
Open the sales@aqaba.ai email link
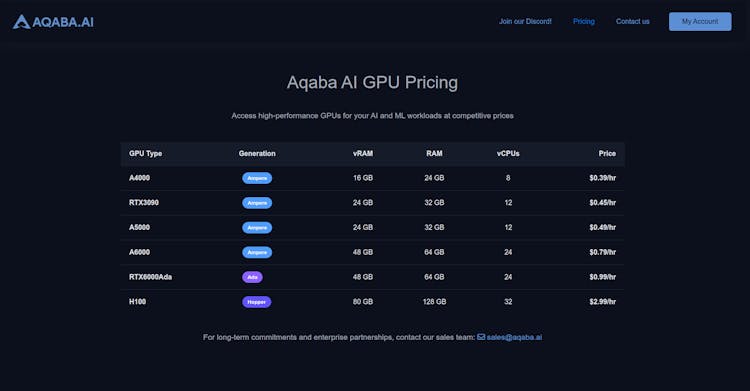pyautogui.click(x=514, y=337)
